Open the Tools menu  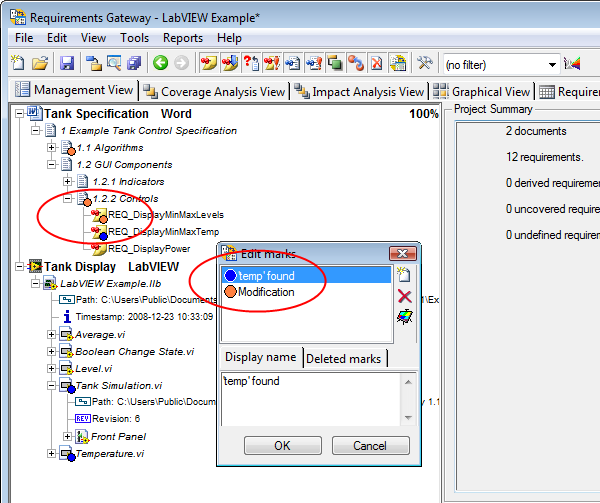(x=134, y=38)
